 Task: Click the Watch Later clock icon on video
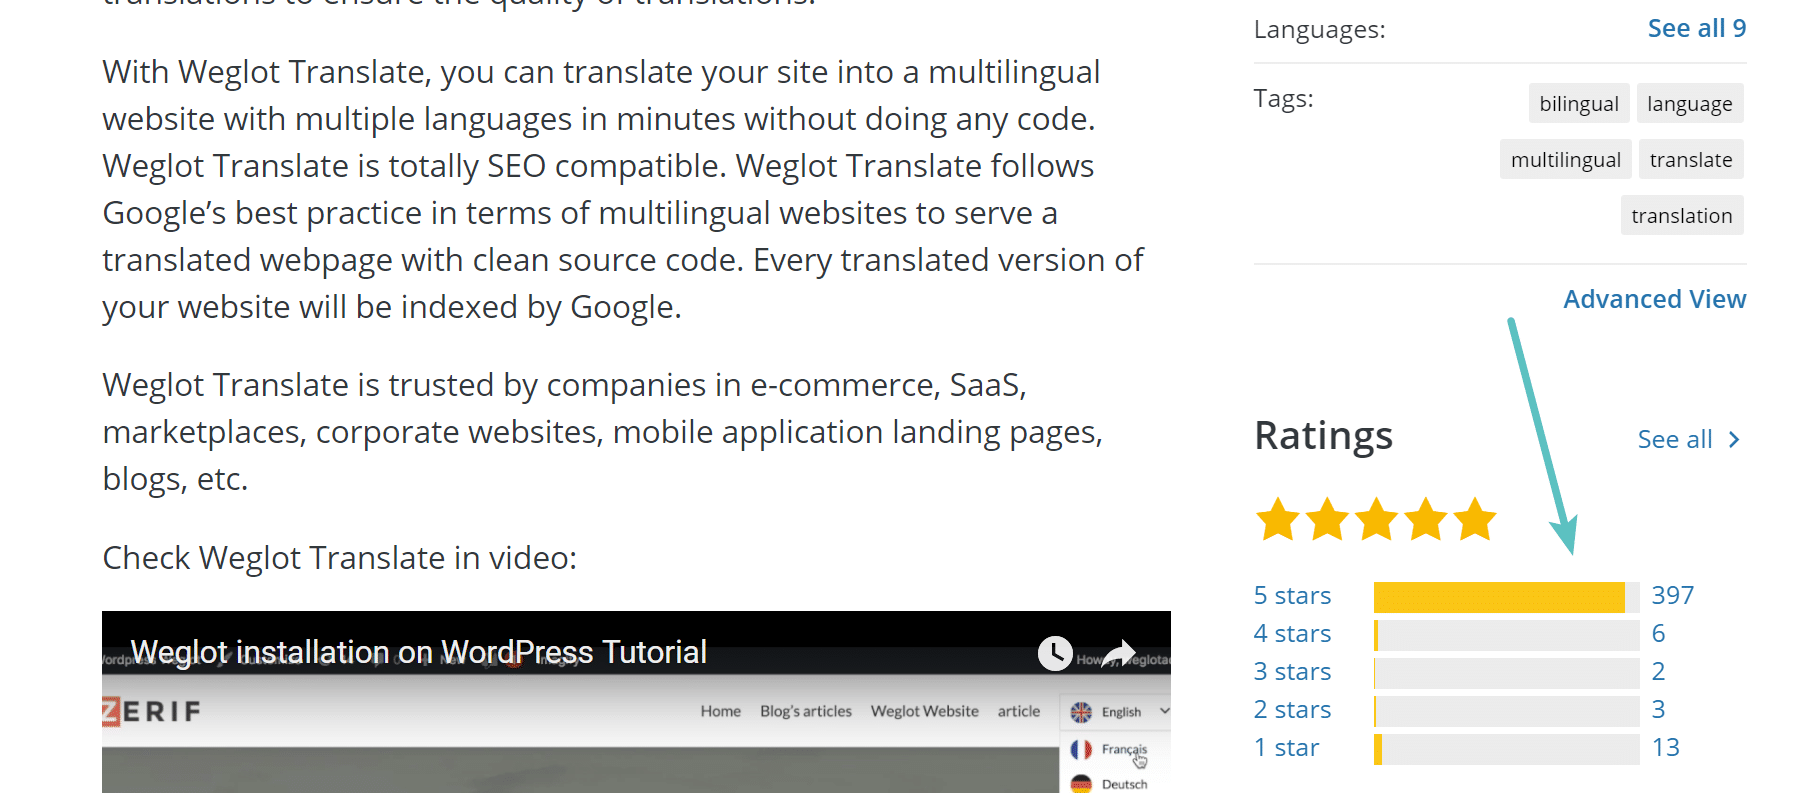(x=1055, y=653)
